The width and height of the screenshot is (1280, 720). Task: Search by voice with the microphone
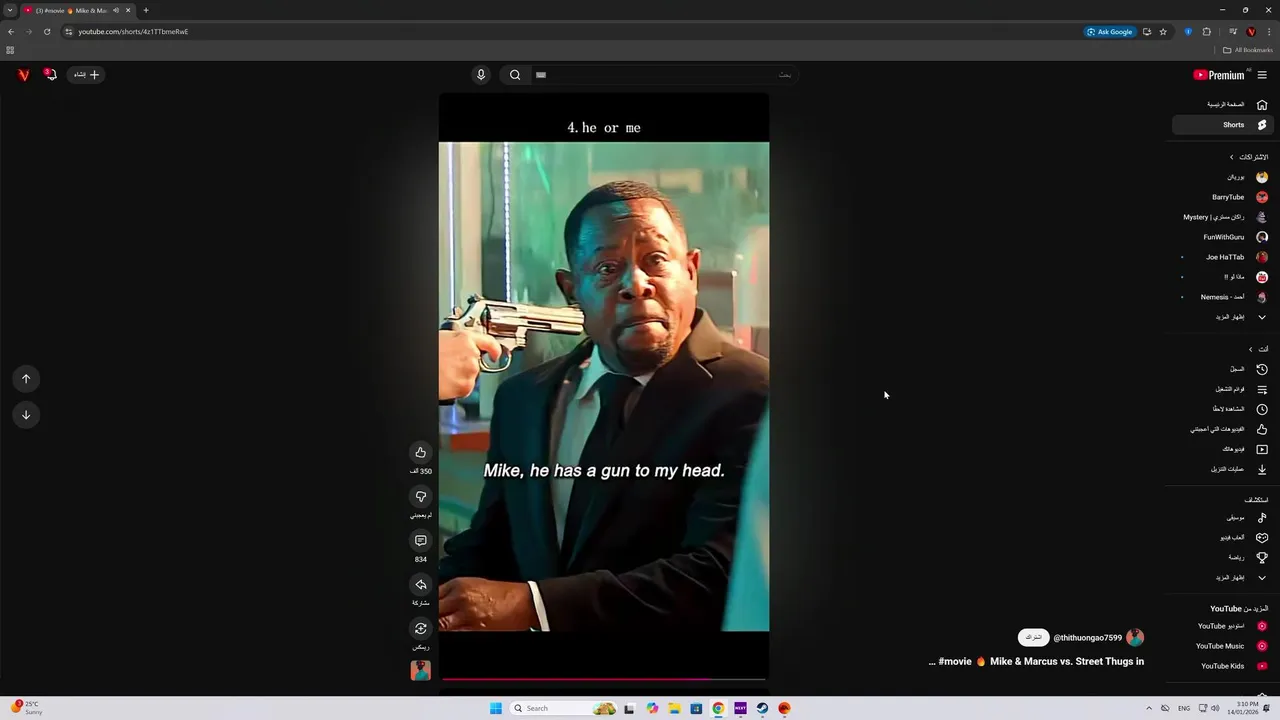pyautogui.click(x=481, y=74)
